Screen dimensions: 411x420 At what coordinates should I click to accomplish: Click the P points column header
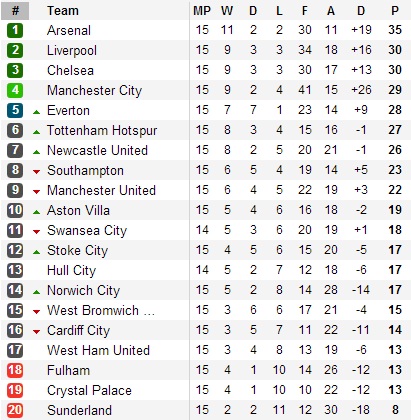pyautogui.click(x=395, y=11)
